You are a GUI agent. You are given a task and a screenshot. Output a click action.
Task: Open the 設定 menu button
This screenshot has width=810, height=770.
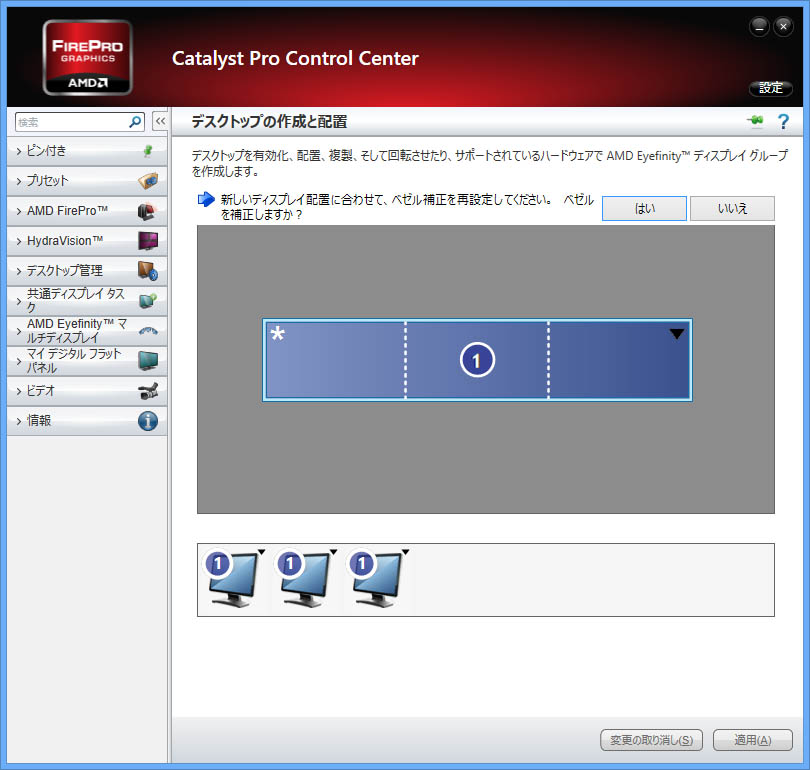point(771,88)
